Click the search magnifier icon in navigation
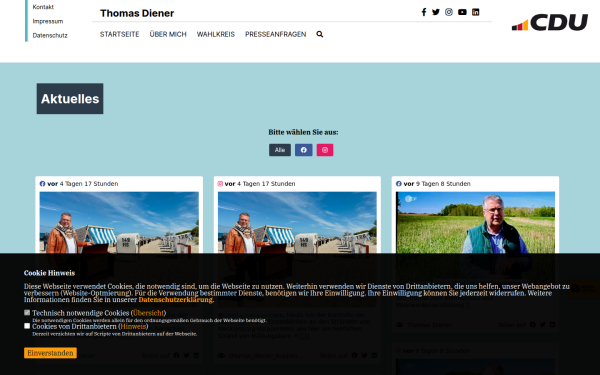600x375 pixels. 320,34
